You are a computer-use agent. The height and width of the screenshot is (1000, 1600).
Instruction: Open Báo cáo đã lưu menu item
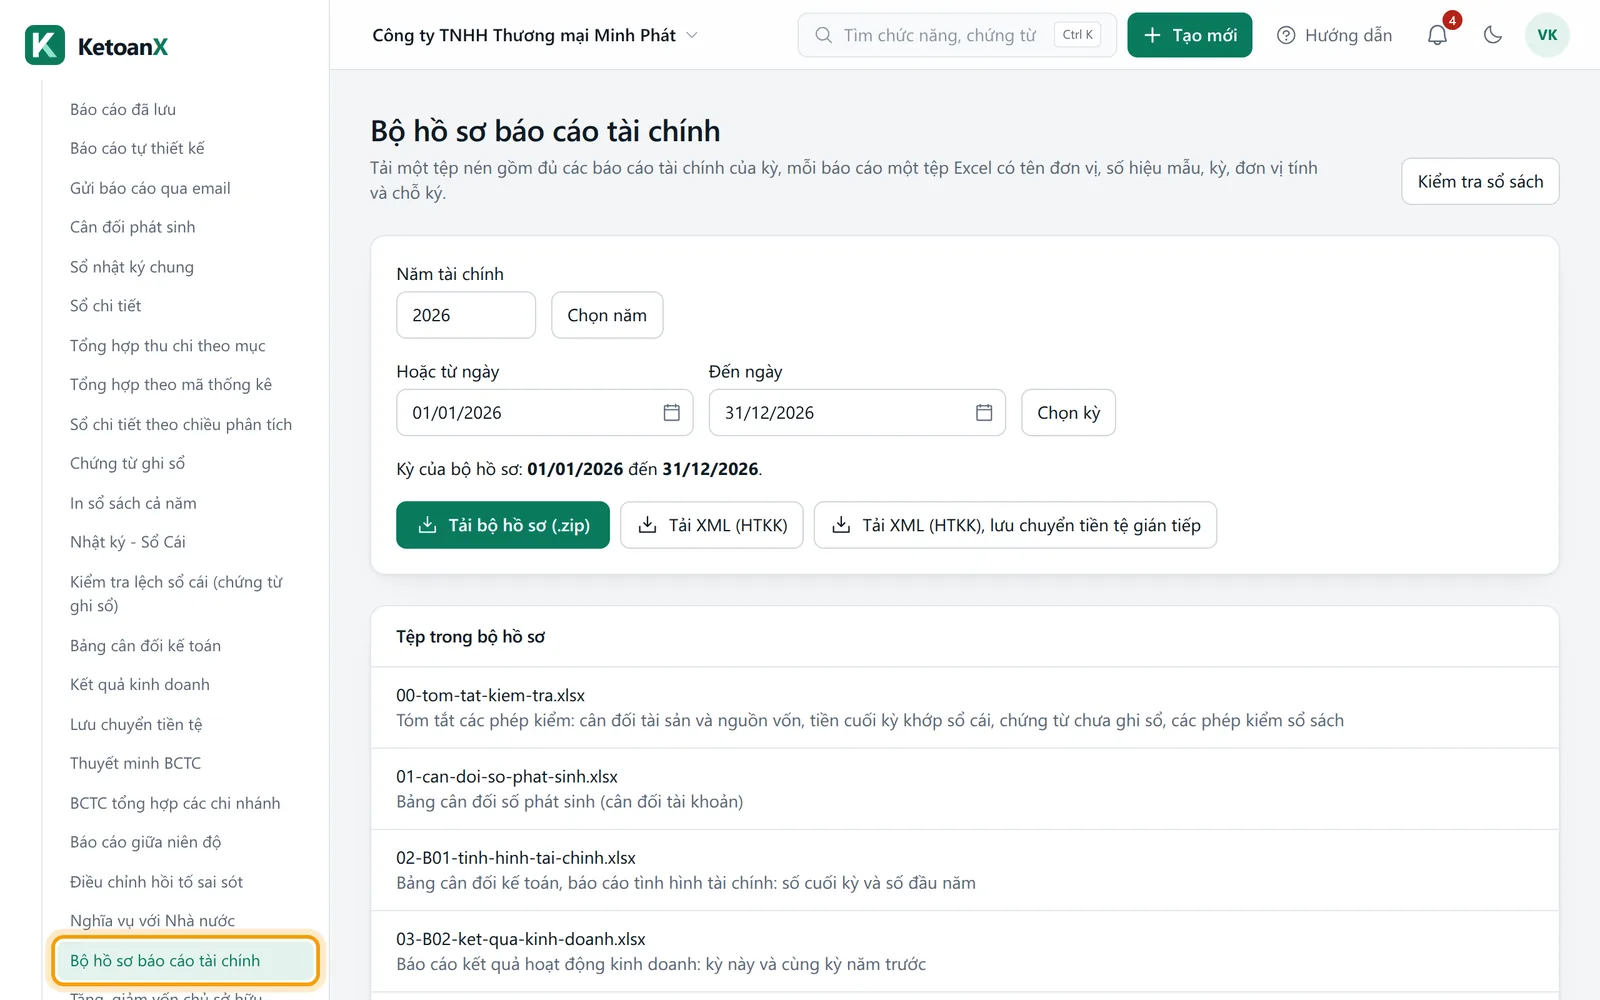coord(123,109)
